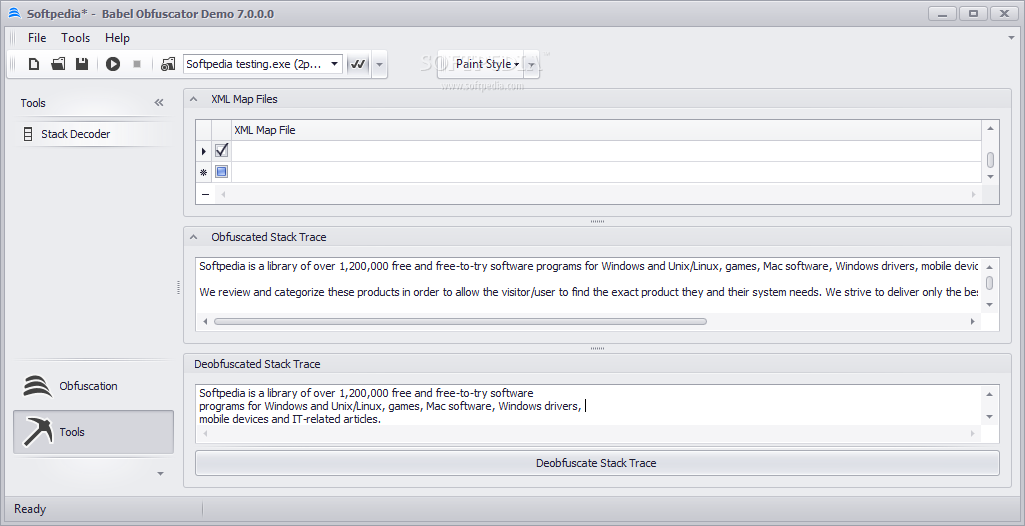This screenshot has height=526, width=1025.
Task: Click the empty XML Map File cell in the first row
Action: (x=606, y=151)
